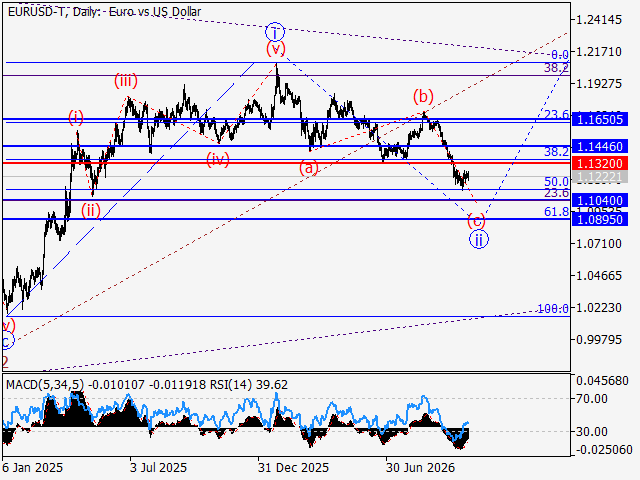This screenshot has height=480, width=640.
Task: Click the 0.045680 indicator axis value
Action: pyautogui.click(x=602, y=381)
